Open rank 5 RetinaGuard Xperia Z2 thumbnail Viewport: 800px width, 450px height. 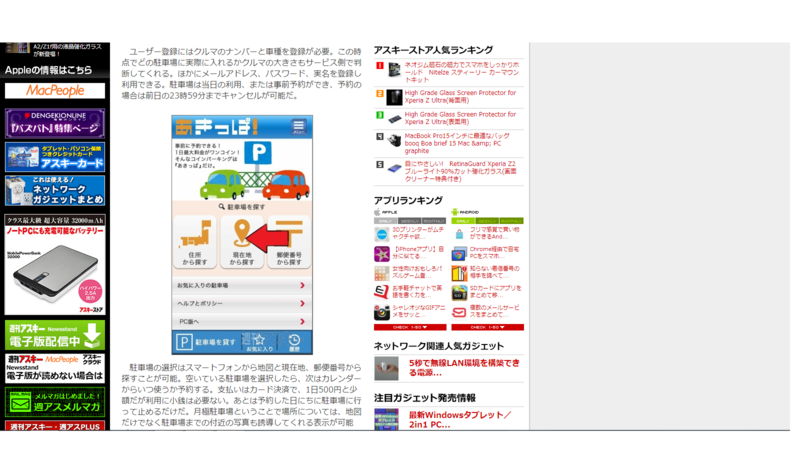click(x=394, y=168)
